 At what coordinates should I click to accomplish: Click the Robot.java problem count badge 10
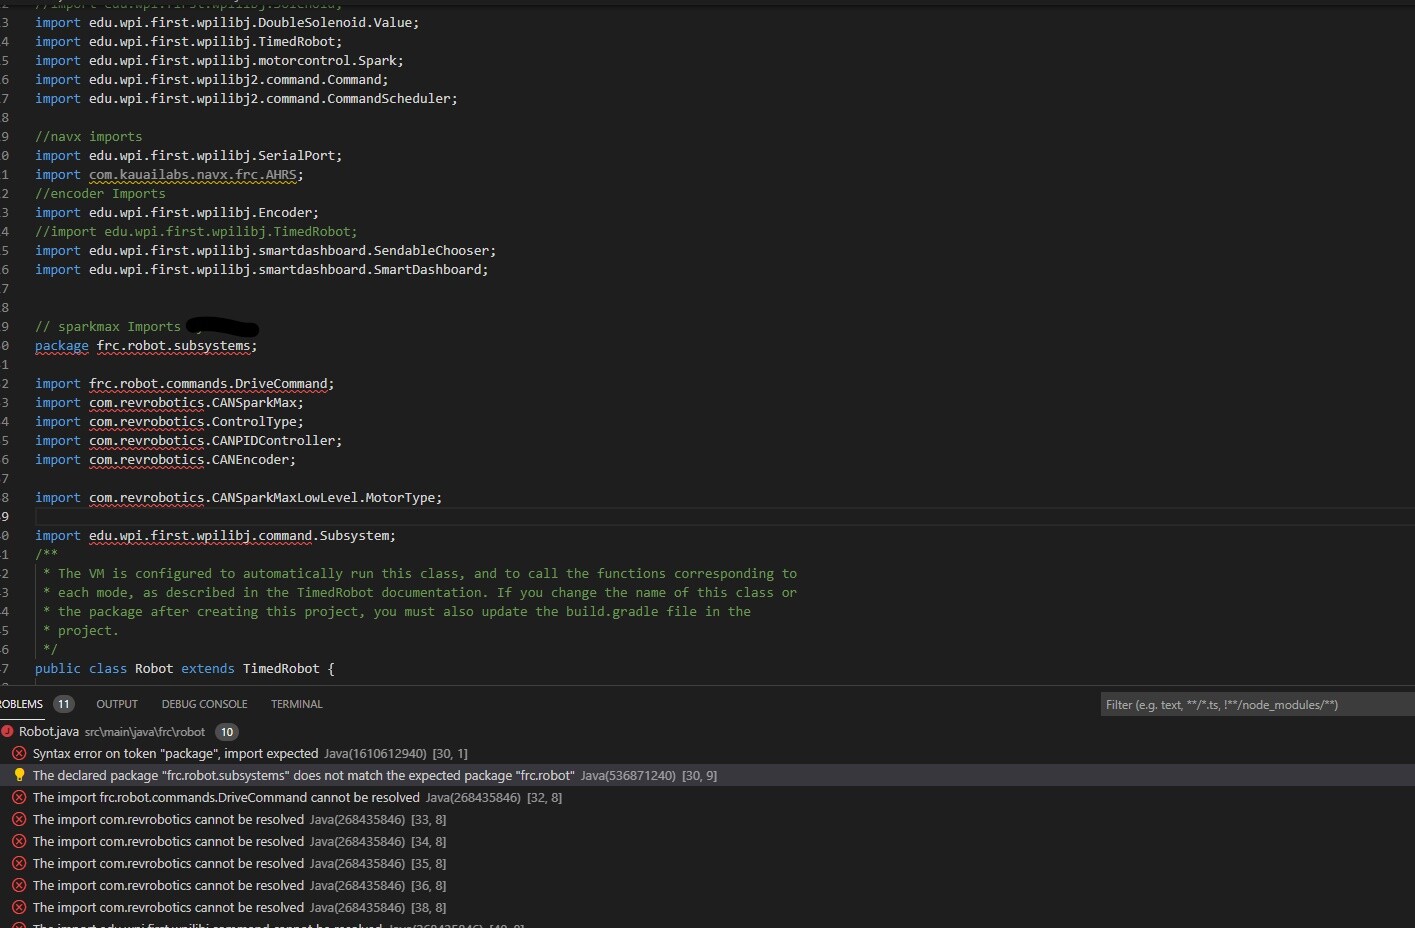click(227, 732)
